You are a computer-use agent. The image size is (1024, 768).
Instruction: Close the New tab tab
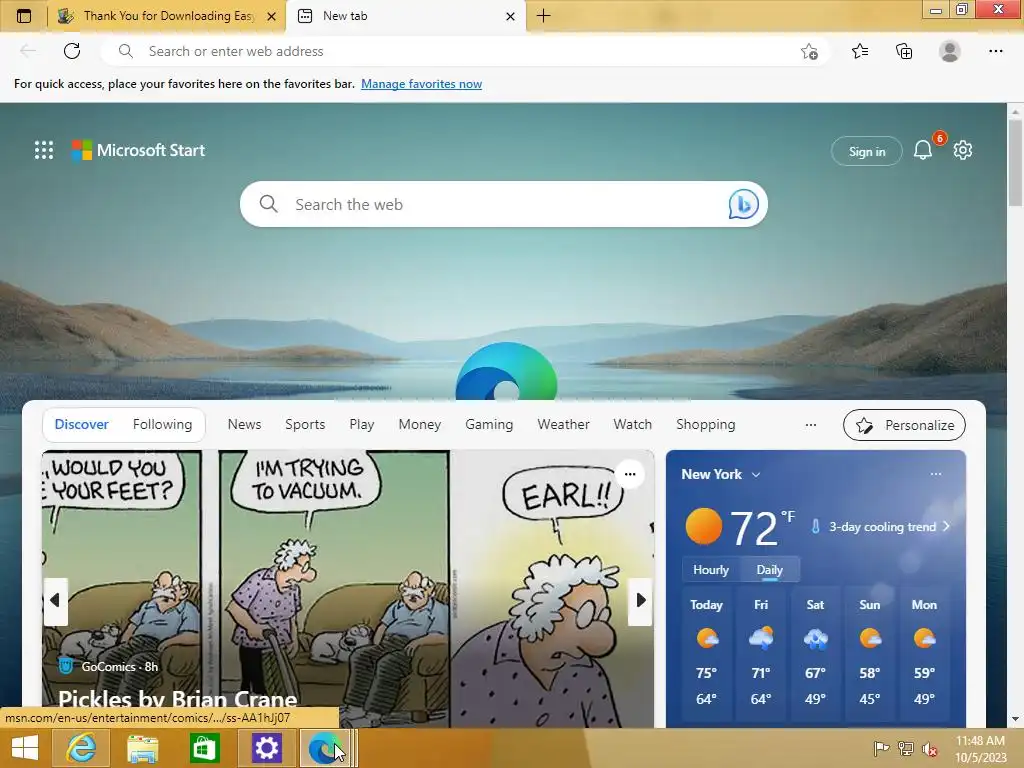point(511,16)
